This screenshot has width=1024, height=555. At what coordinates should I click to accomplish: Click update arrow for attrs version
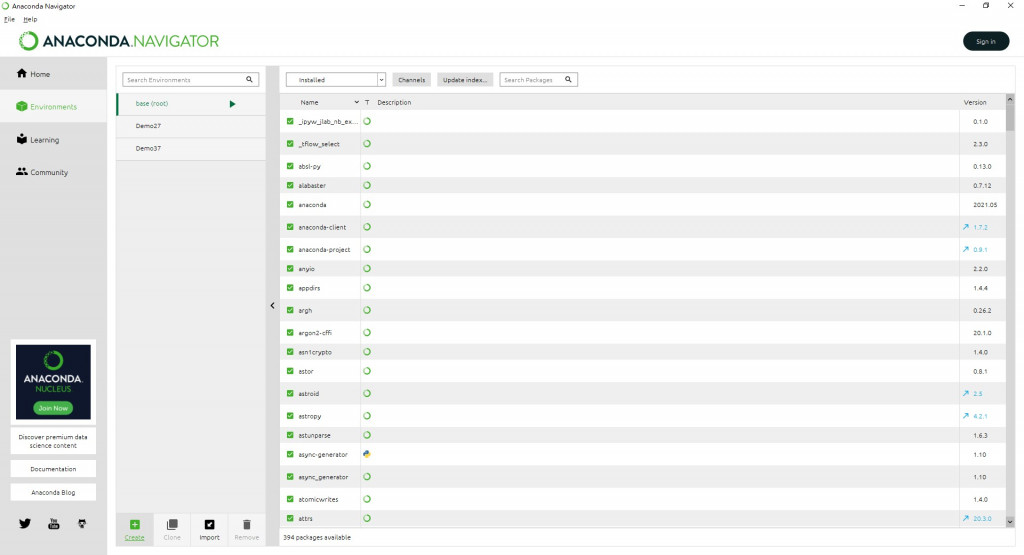965,518
